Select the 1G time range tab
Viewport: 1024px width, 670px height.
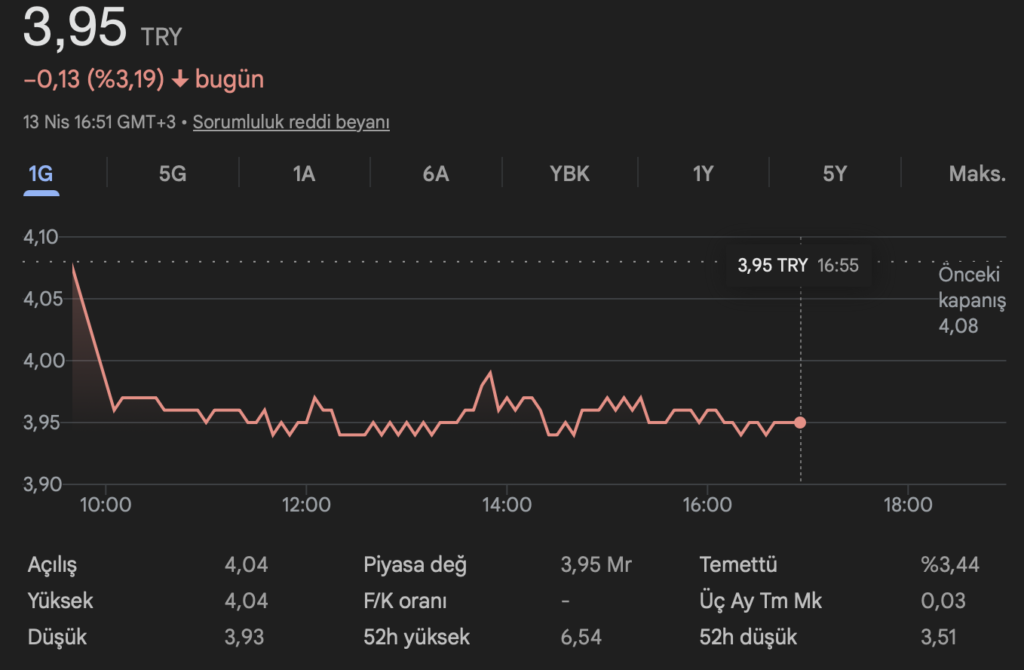pyautogui.click(x=40, y=173)
